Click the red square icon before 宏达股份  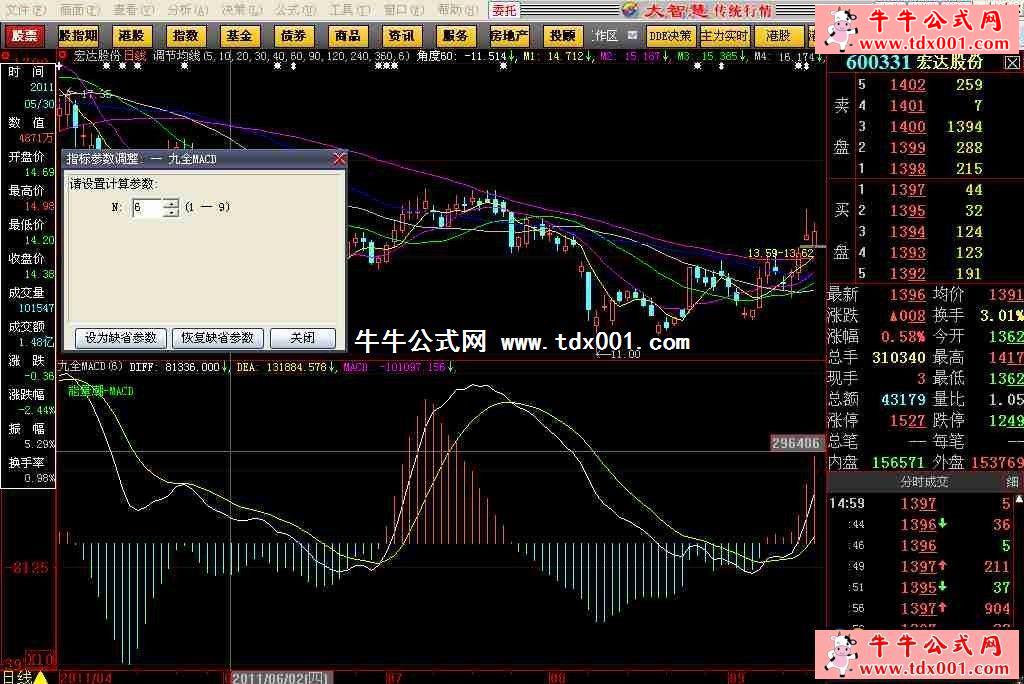tap(63, 56)
